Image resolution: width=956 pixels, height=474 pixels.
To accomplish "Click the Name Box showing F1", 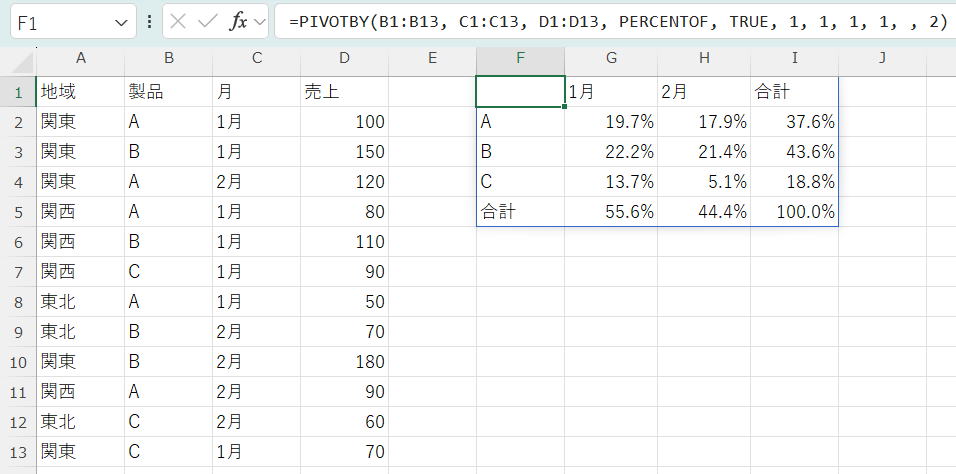I will (73, 23).
